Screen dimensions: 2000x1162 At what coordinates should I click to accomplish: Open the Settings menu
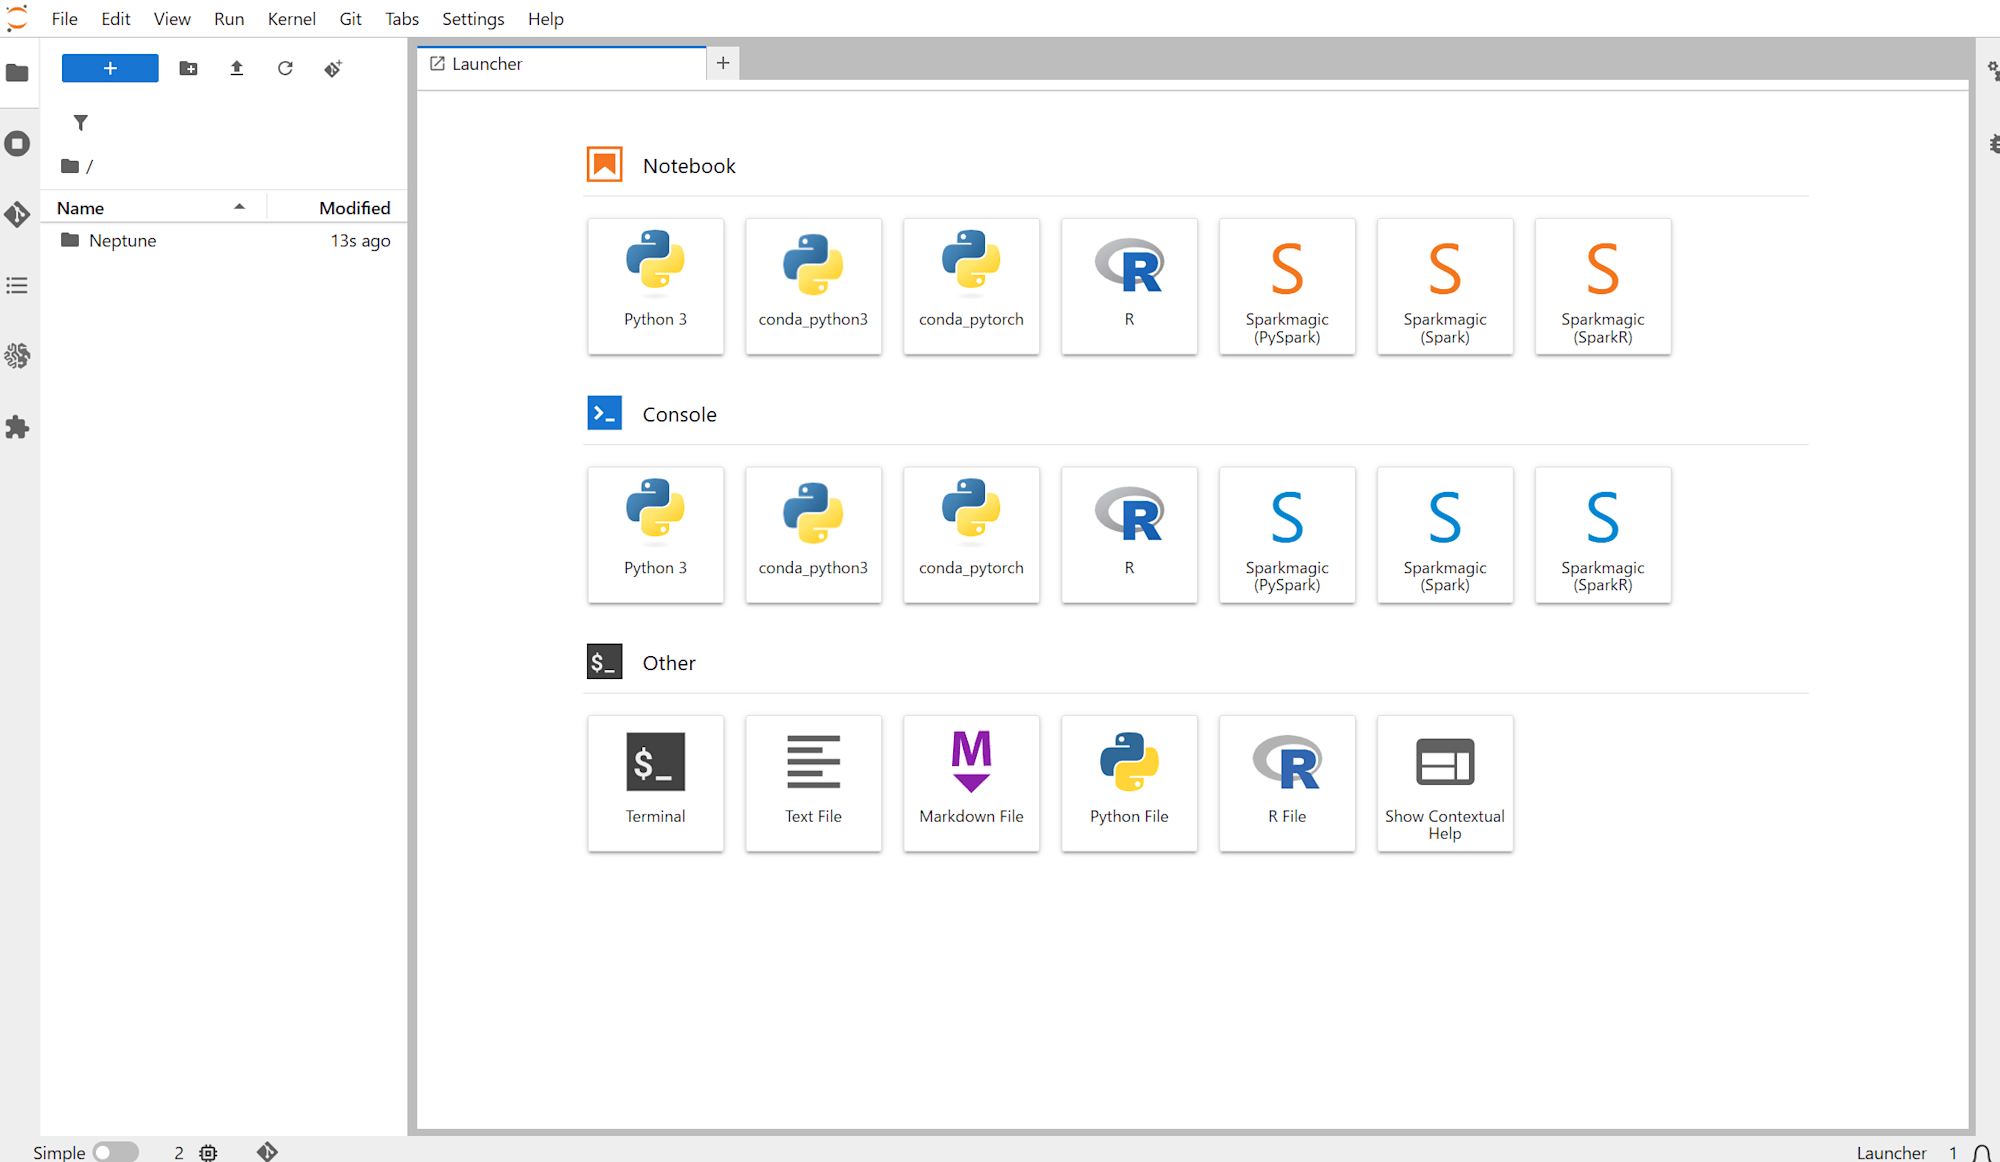[x=473, y=19]
